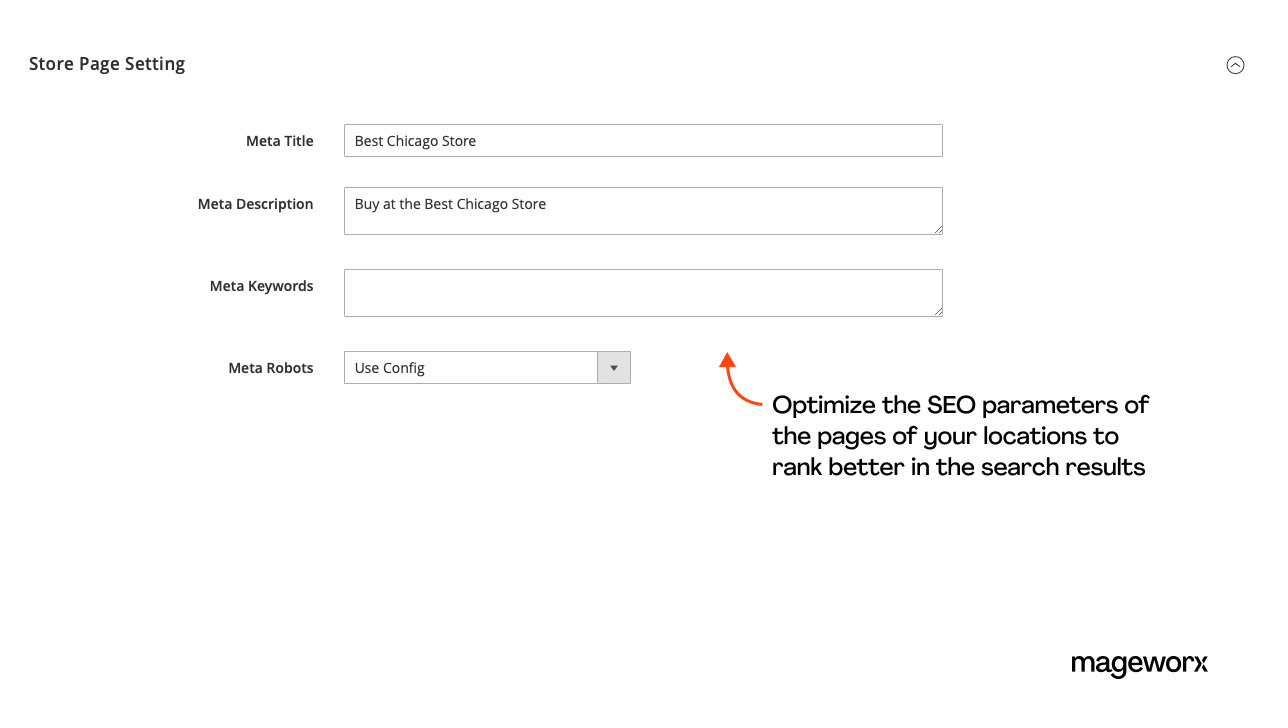Click the "Optimize the SEO parameters" text line

(960, 405)
